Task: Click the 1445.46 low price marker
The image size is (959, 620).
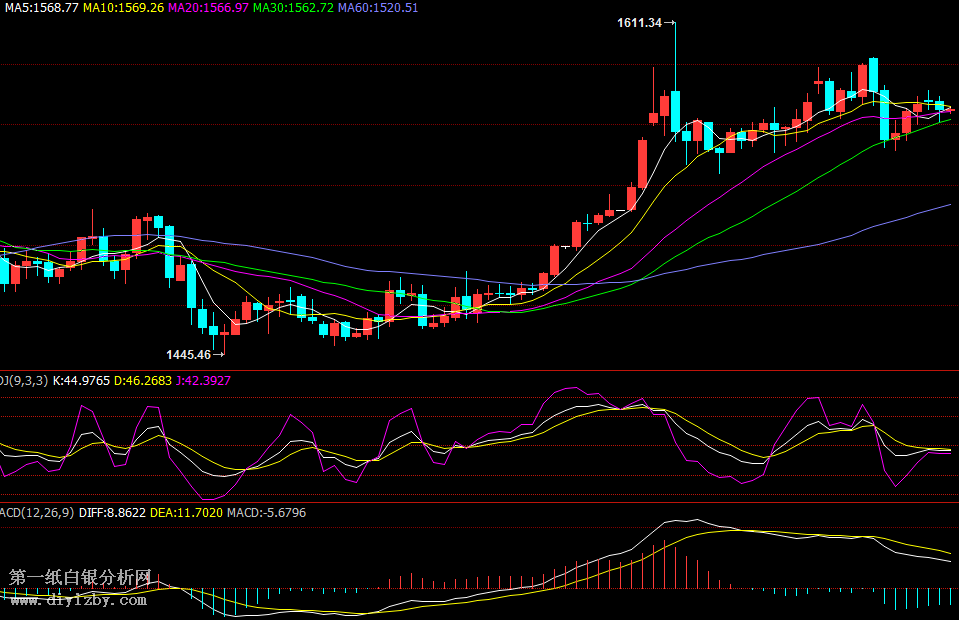Action: pyautogui.click(x=189, y=354)
